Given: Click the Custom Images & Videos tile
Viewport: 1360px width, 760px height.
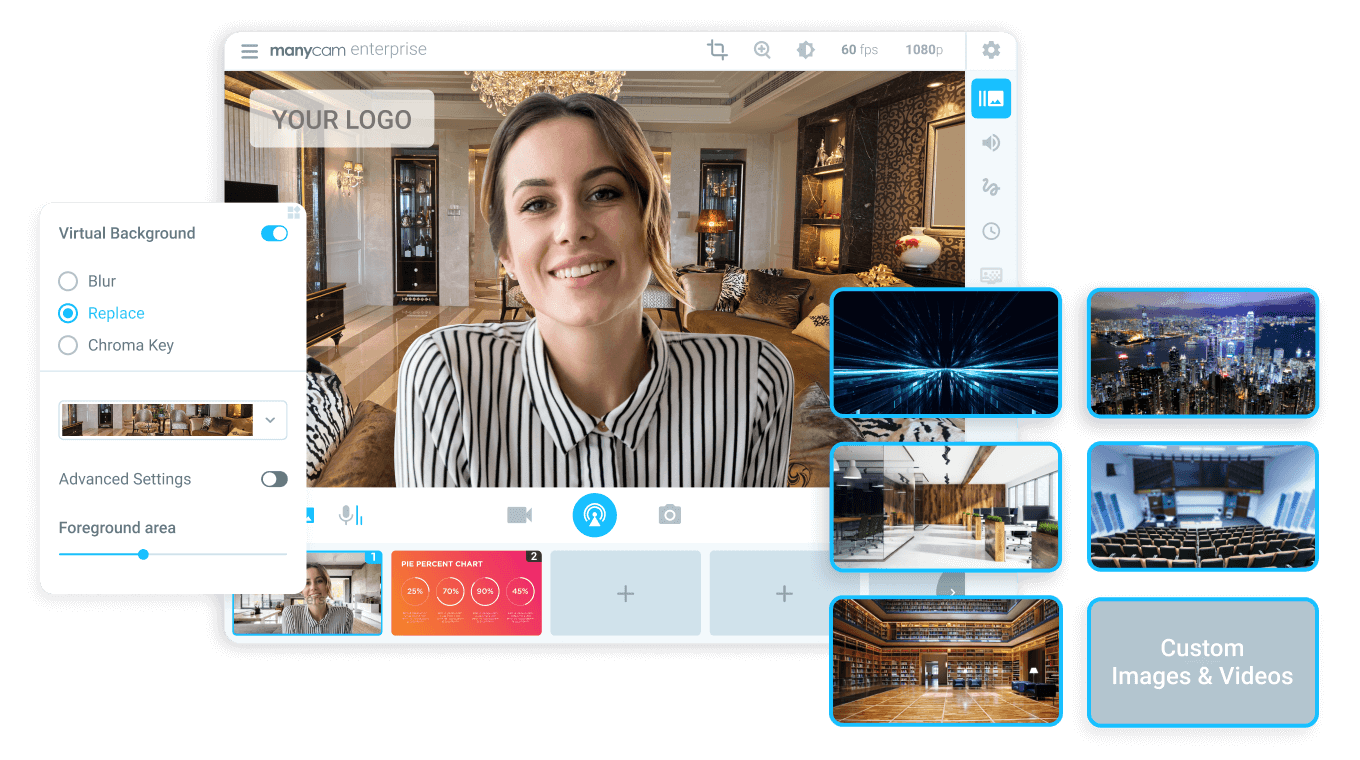Looking at the screenshot, I should [1202, 662].
